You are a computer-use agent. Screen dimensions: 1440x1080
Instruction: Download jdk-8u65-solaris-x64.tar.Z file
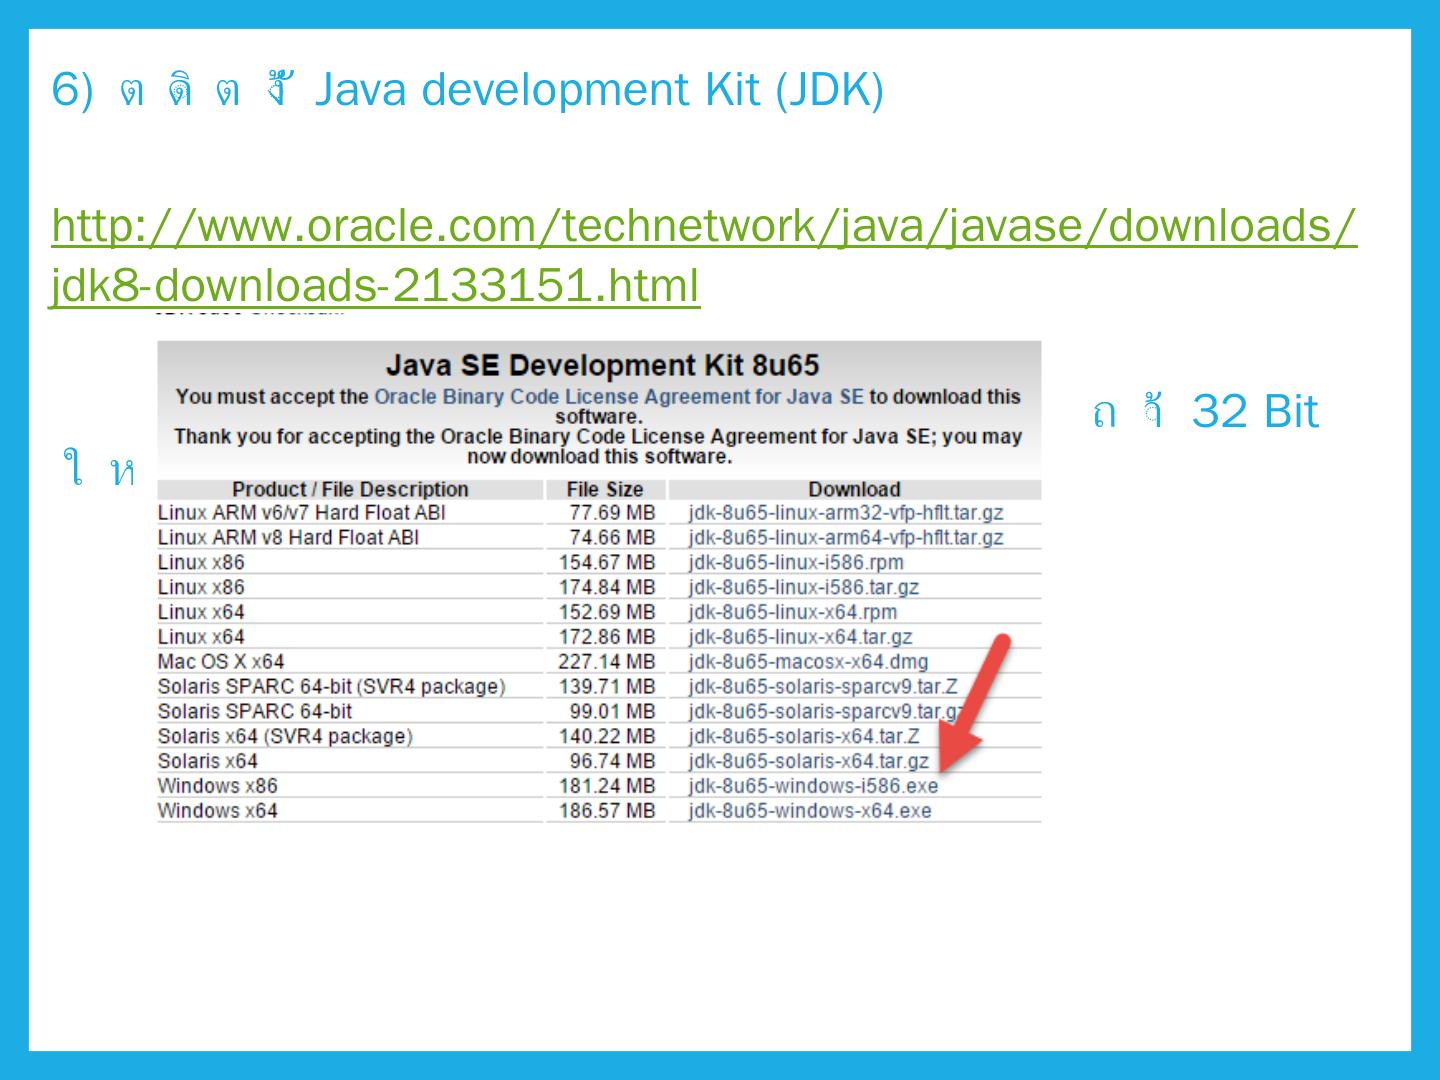pos(803,737)
